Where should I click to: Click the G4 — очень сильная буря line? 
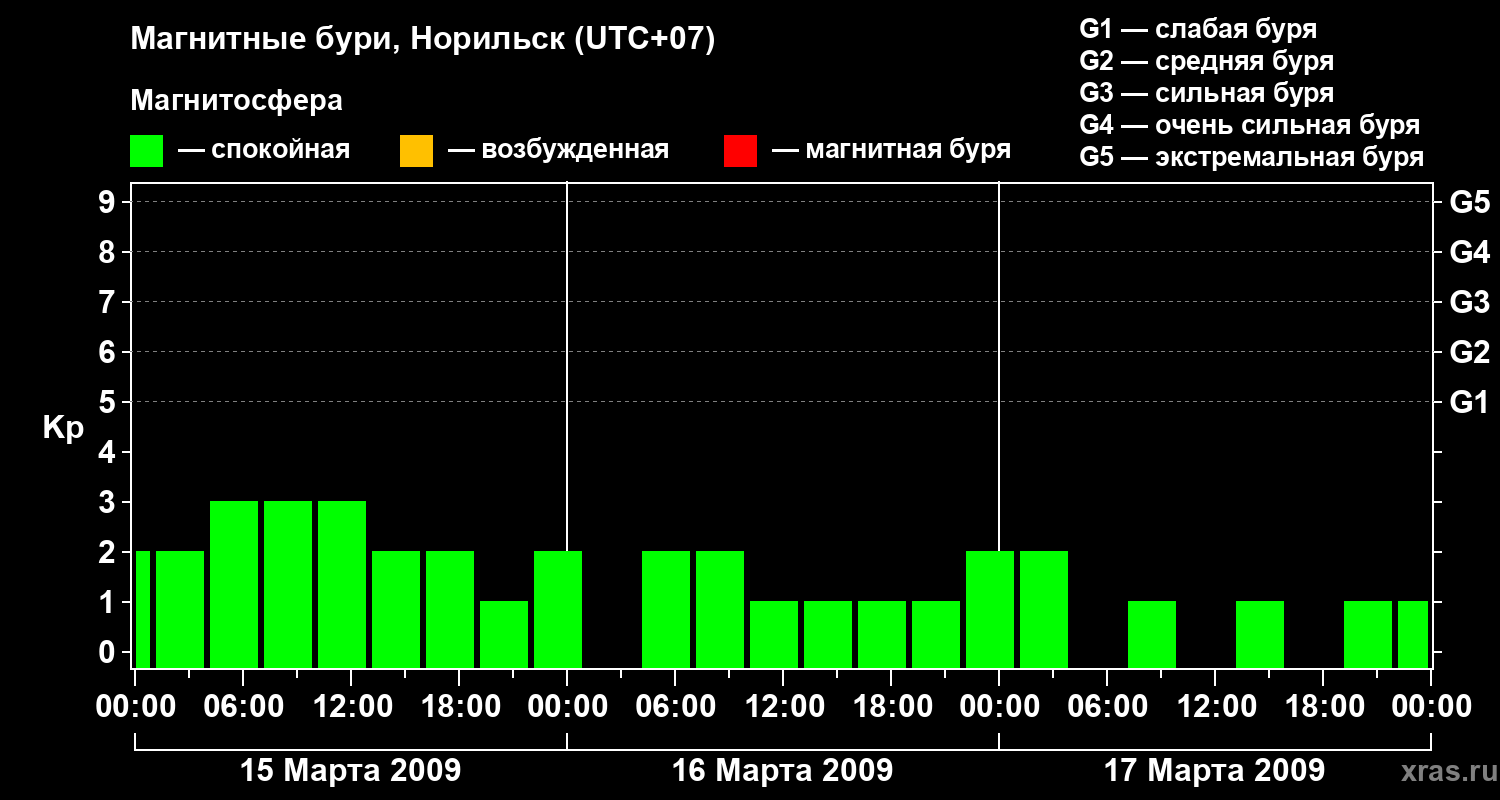point(1250,125)
